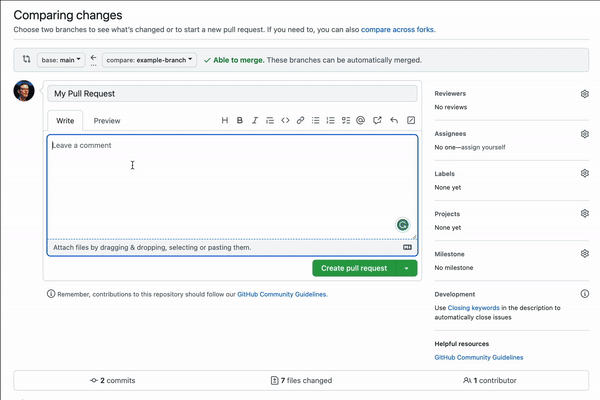Click the assign yourself link
The image size is (600, 400).
(483, 147)
